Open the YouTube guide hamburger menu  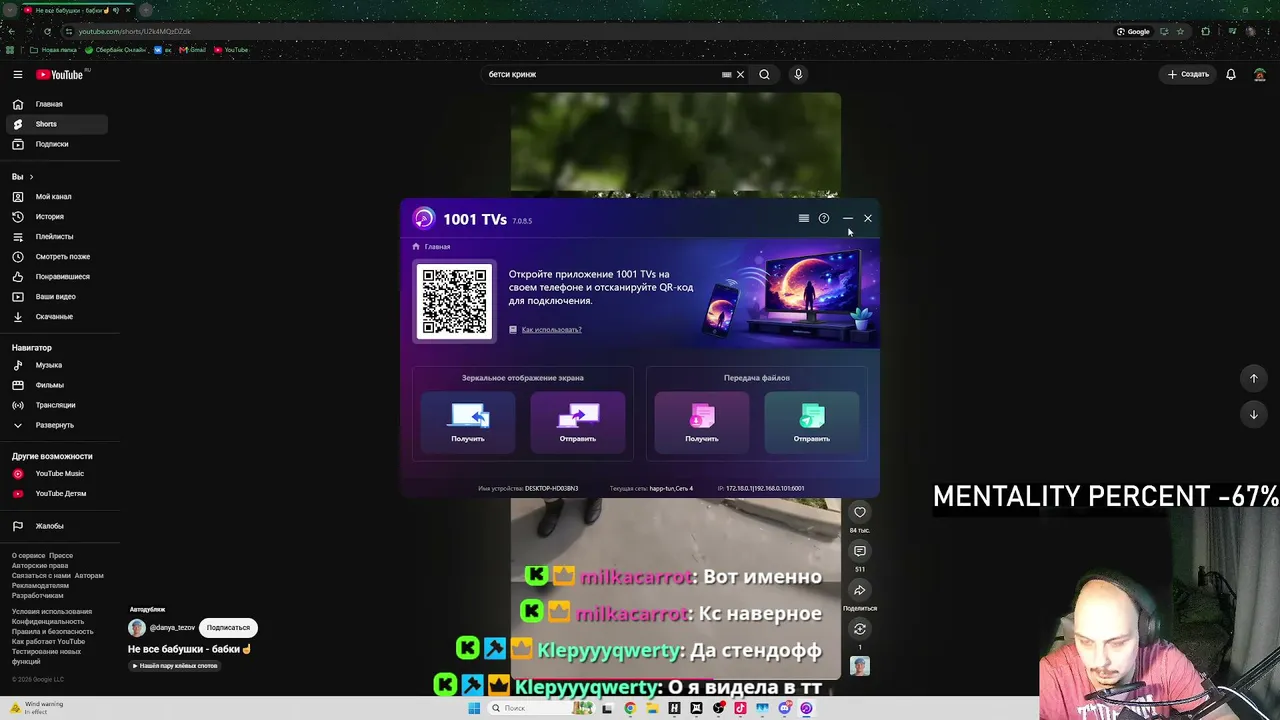coord(18,74)
